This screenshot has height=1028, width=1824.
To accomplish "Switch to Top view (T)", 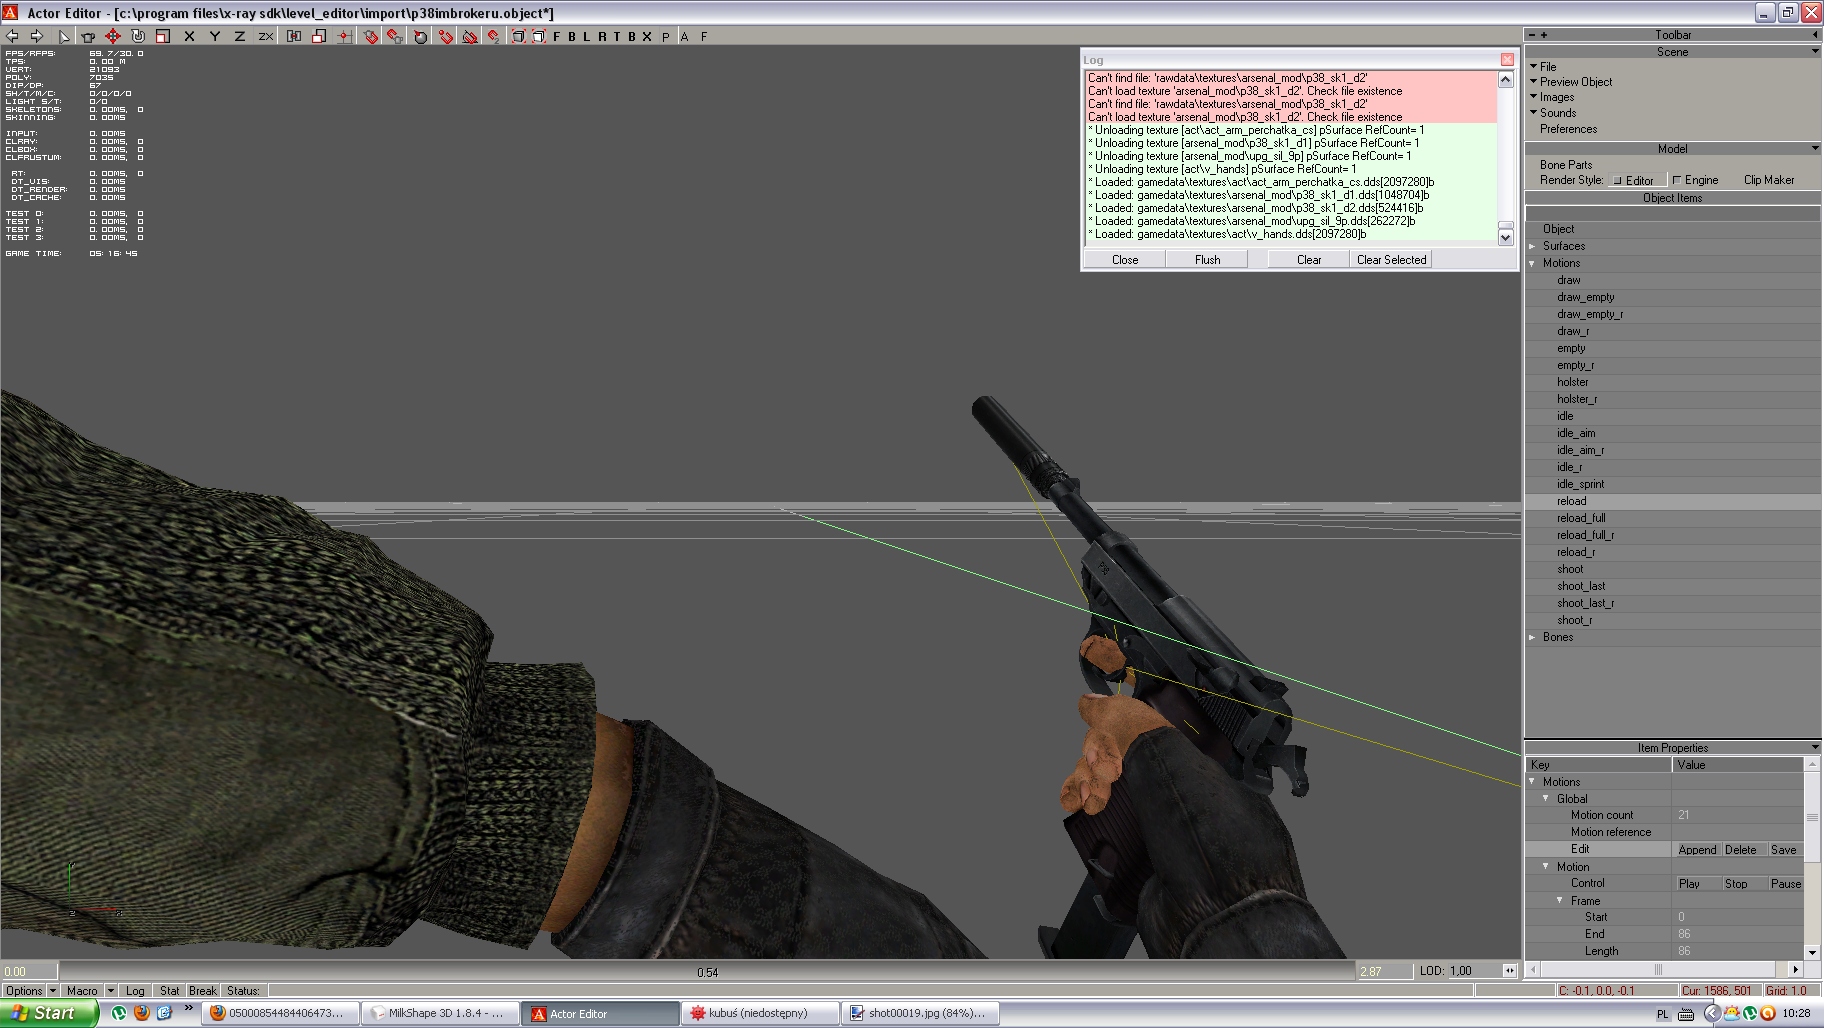I will click(617, 36).
